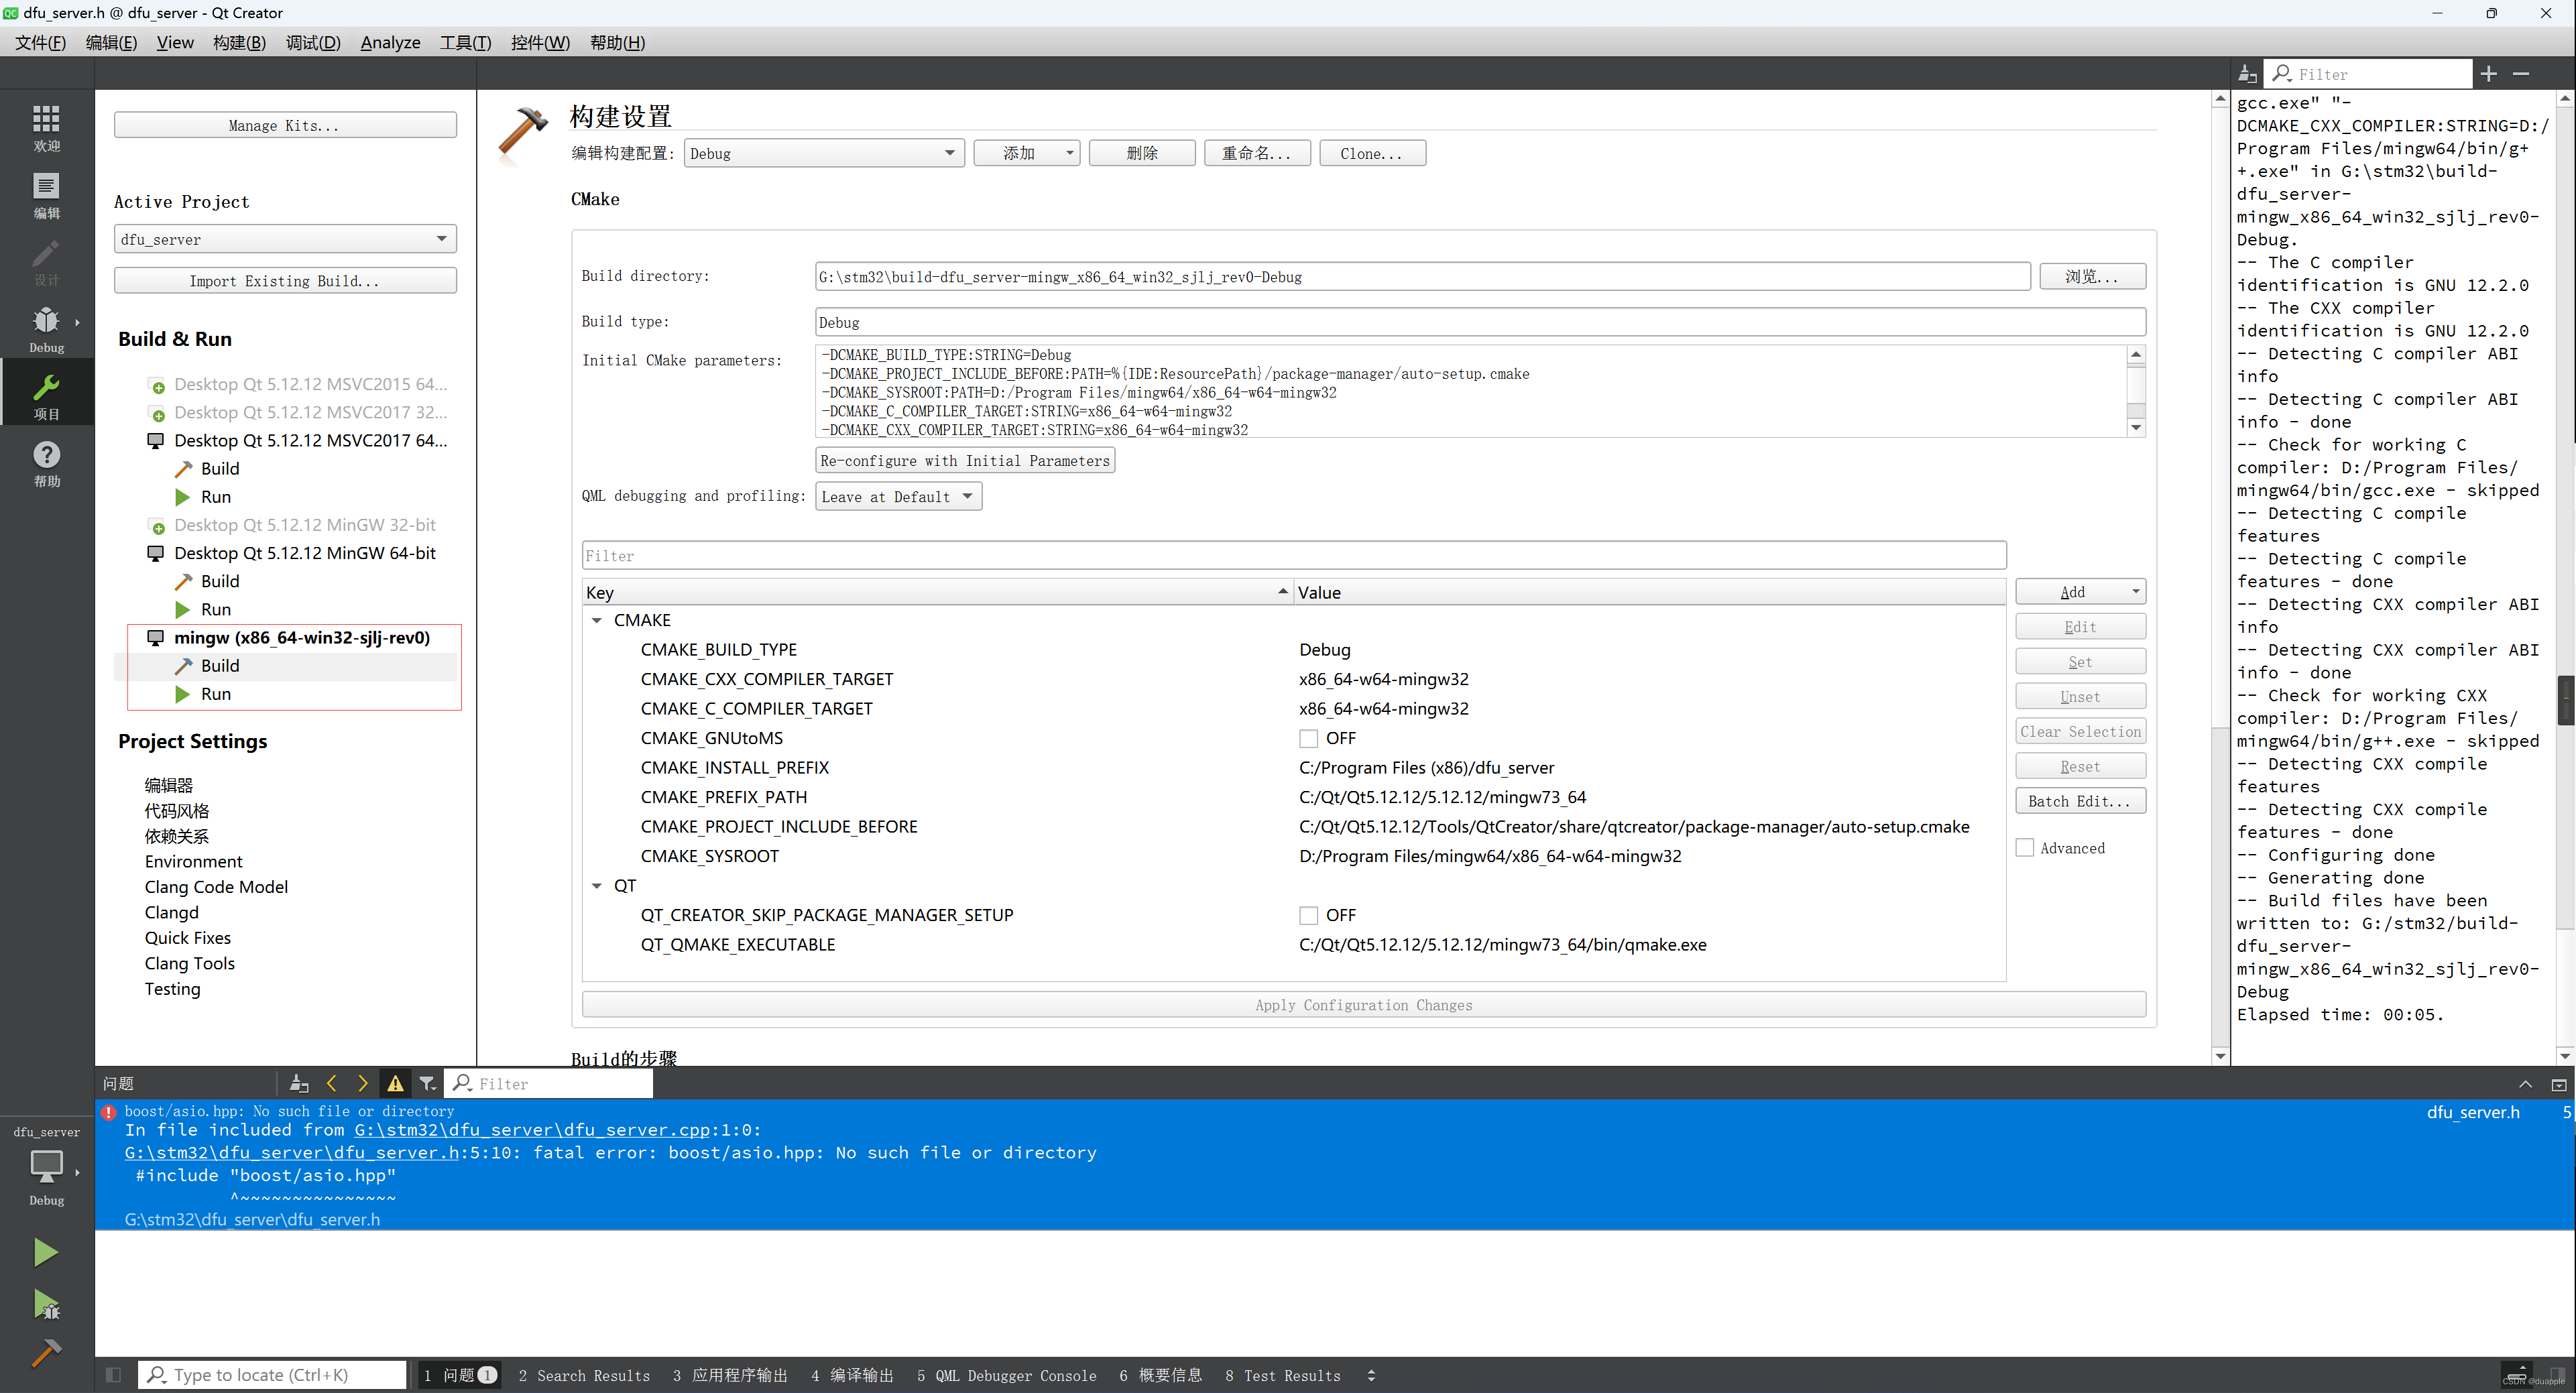Open the Clang Tools project setting
This screenshot has width=2576, height=1393.
click(190, 963)
